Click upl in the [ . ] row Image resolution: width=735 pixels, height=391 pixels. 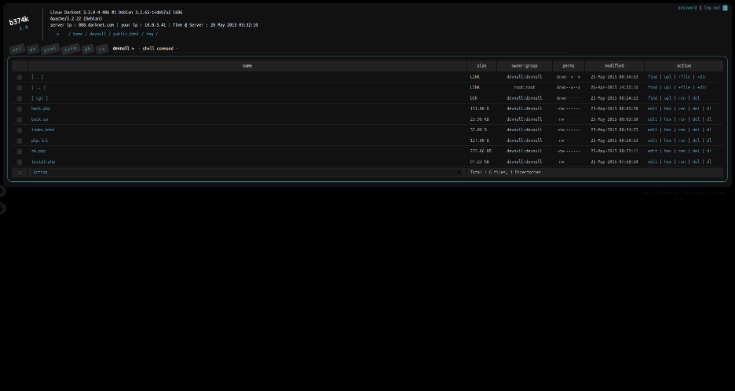pyautogui.click(x=668, y=77)
